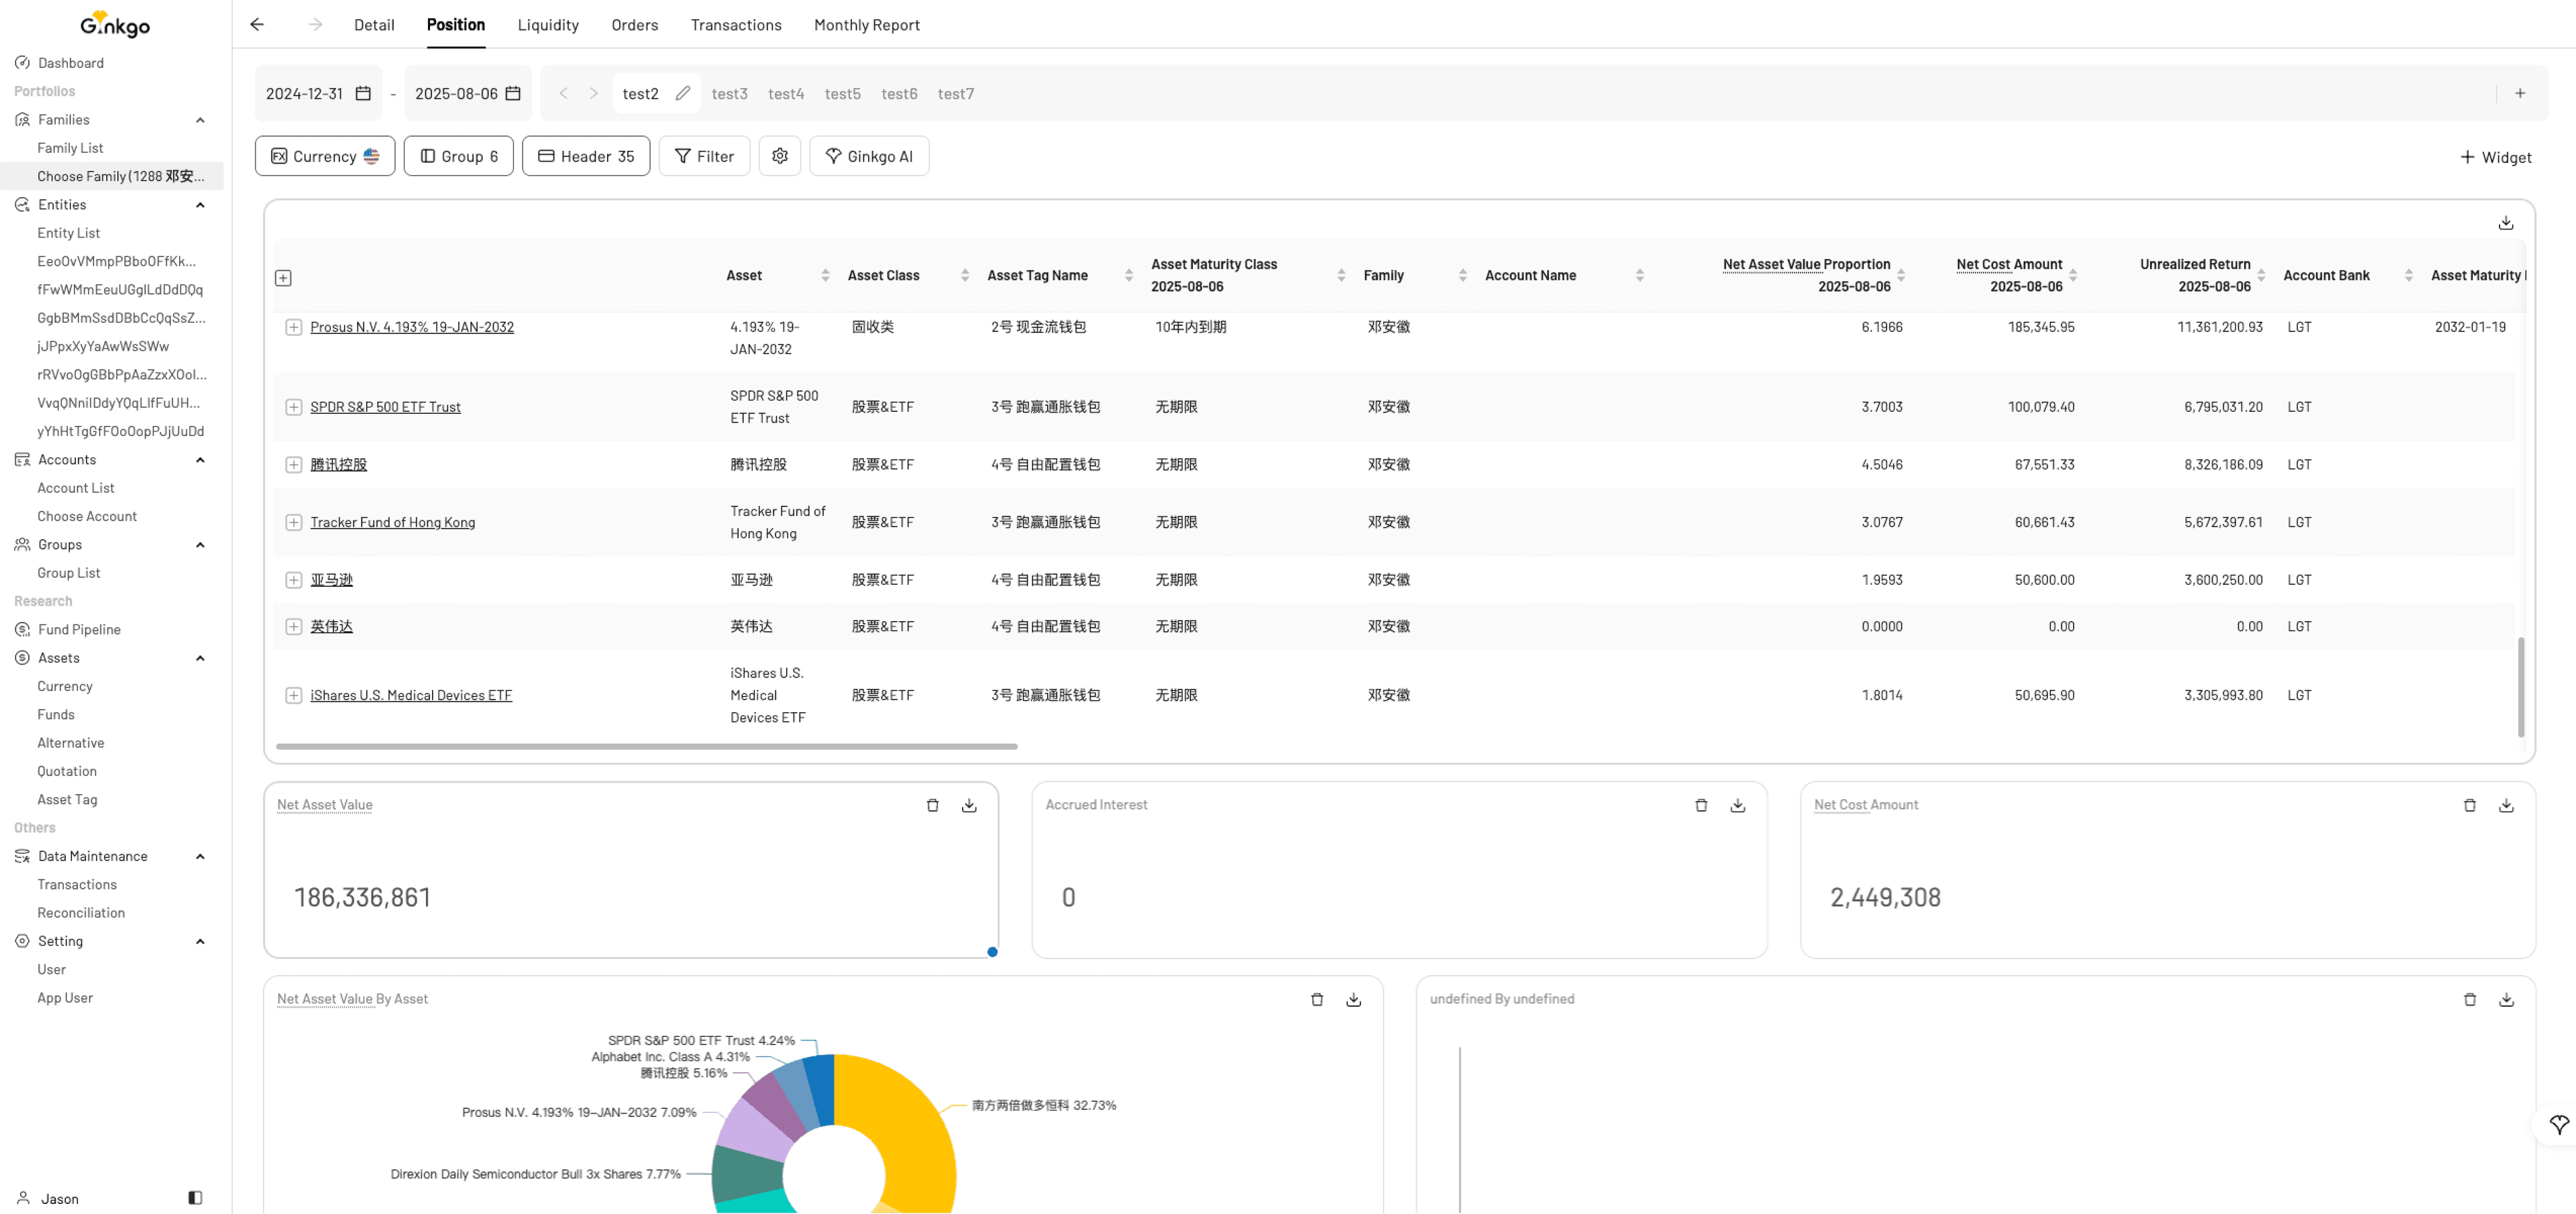
Task: Switch to the Transactions tab
Action: (x=736, y=25)
